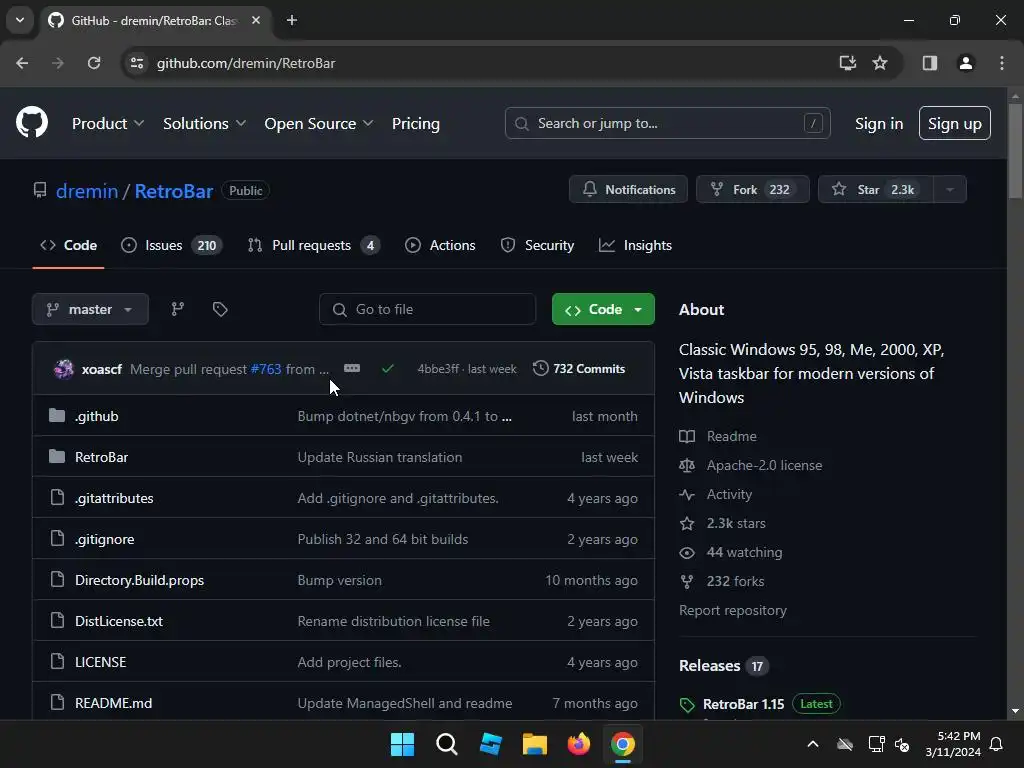Switch to the Issues tab
1024x768 pixels.
click(172, 245)
